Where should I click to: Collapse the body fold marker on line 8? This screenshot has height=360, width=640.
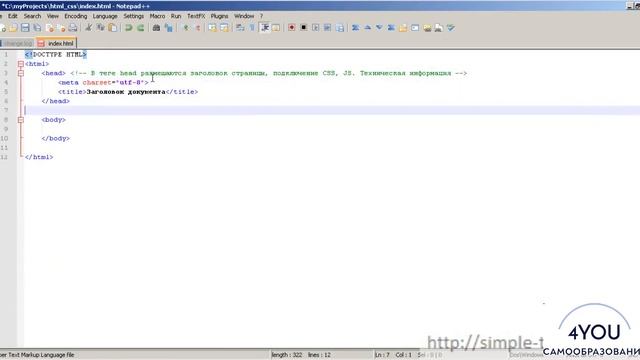[x=21, y=120]
